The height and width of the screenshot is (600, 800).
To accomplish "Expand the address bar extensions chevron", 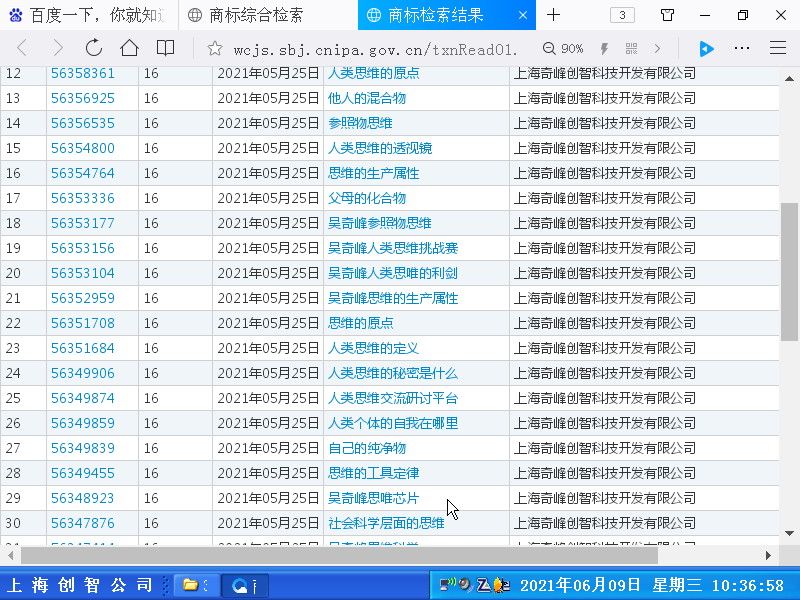I will [657, 49].
